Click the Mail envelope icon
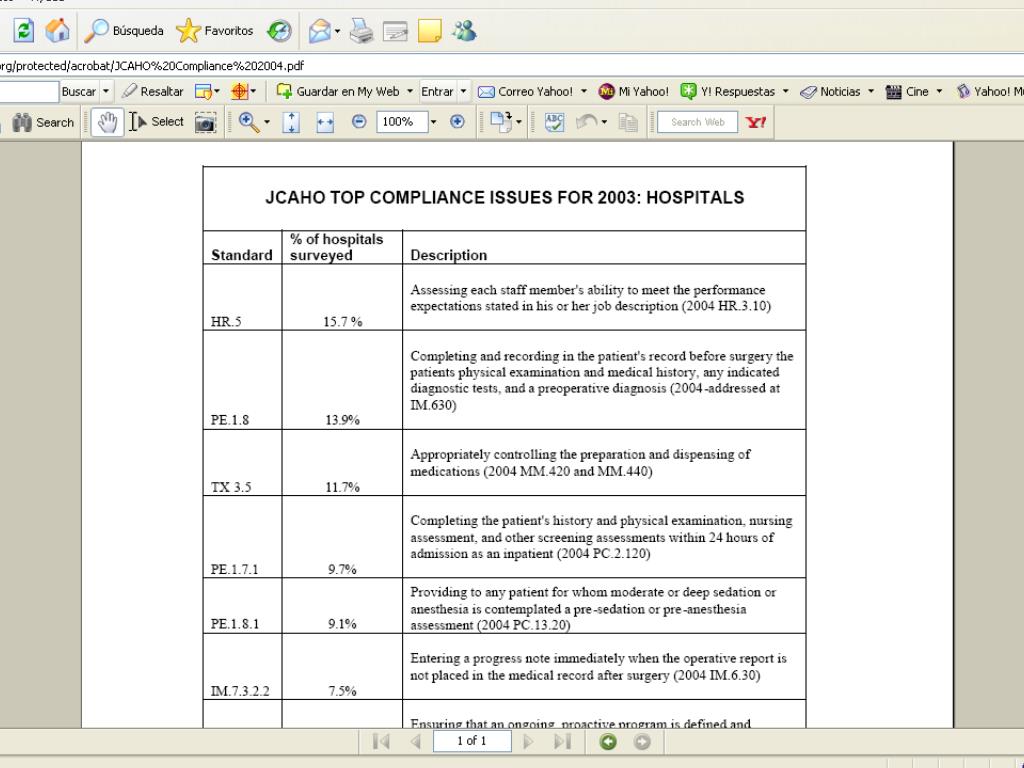Image resolution: width=1024 pixels, height=768 pixels. (x=319, y=30)
